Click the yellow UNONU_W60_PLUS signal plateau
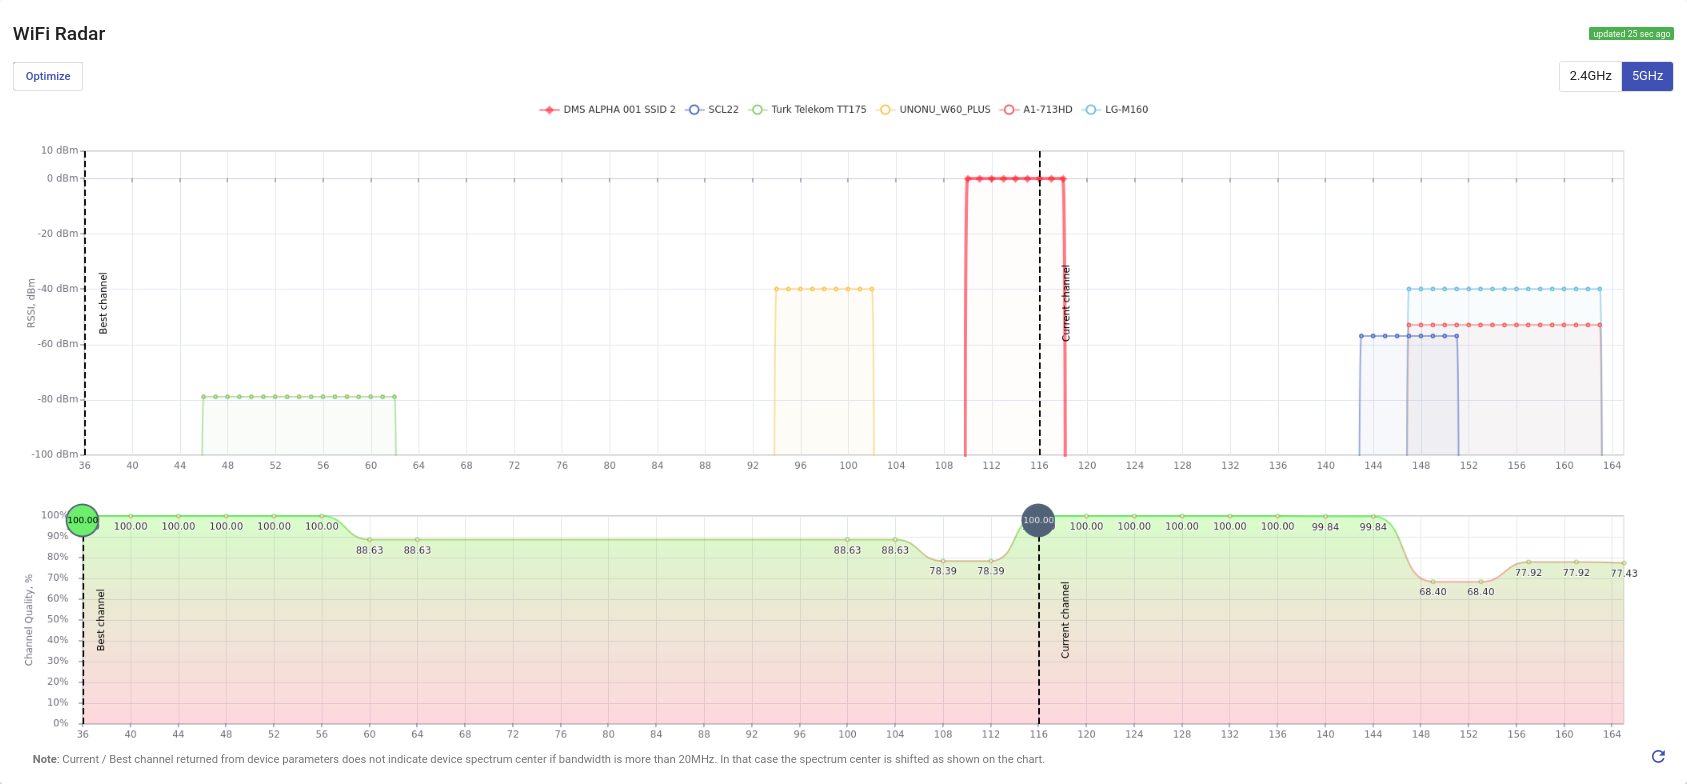 pos(824,289)
